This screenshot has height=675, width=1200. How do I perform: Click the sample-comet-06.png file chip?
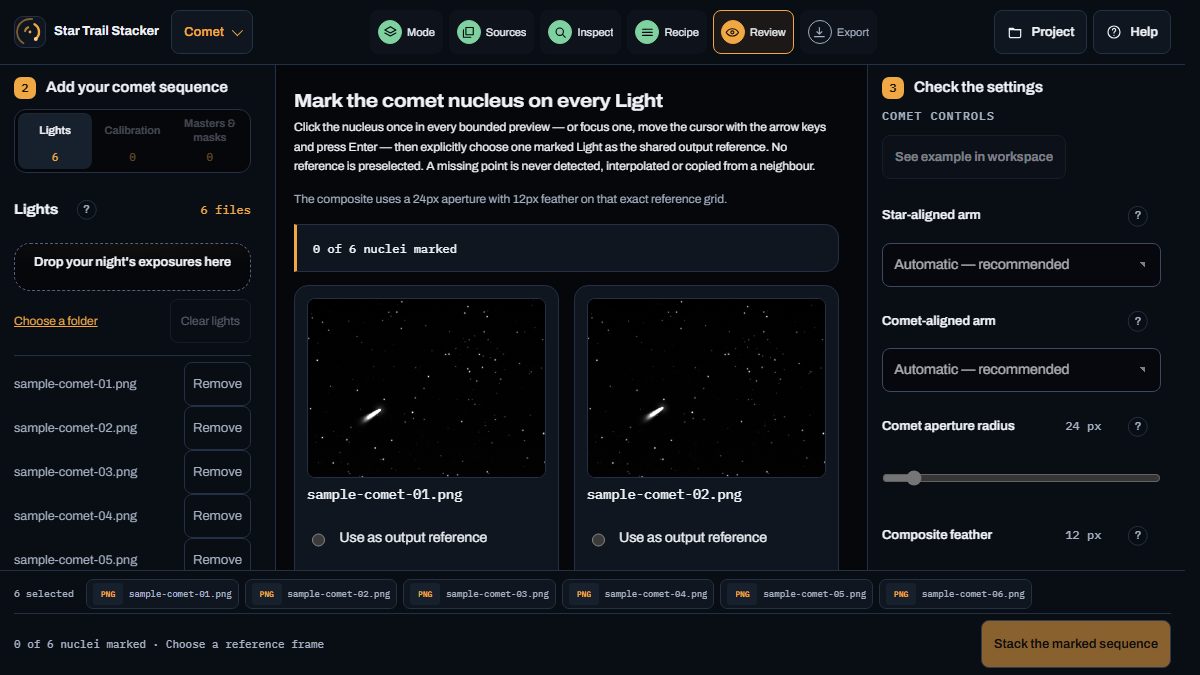pos(955,594)
